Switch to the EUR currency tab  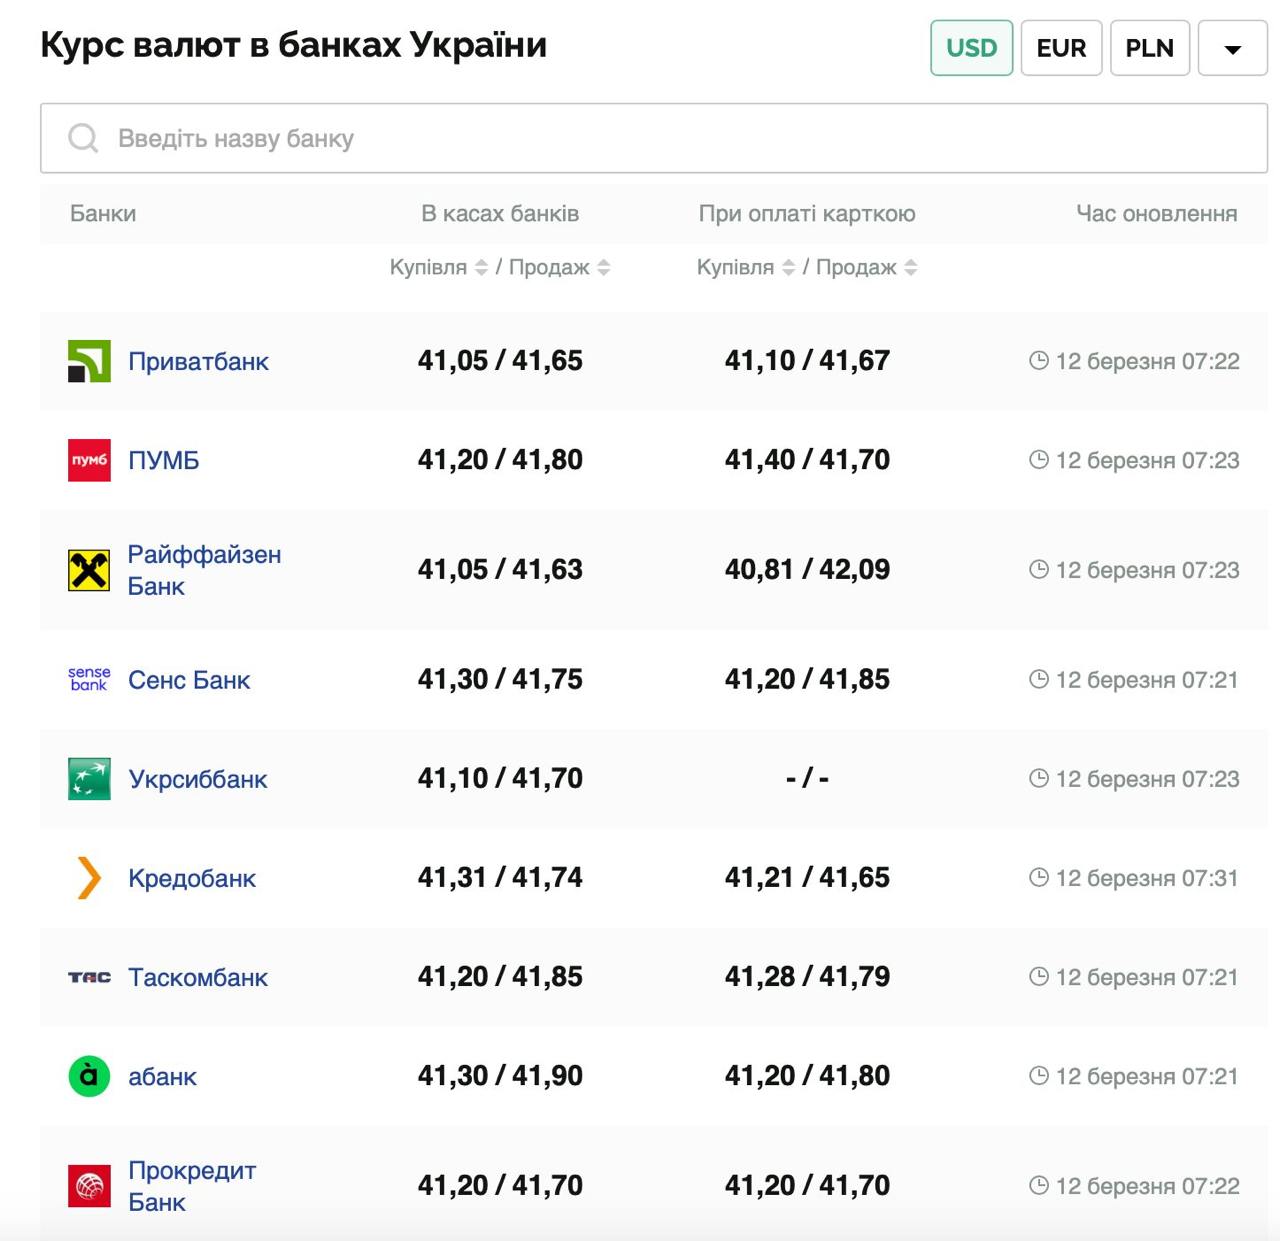click(1061, 48)
